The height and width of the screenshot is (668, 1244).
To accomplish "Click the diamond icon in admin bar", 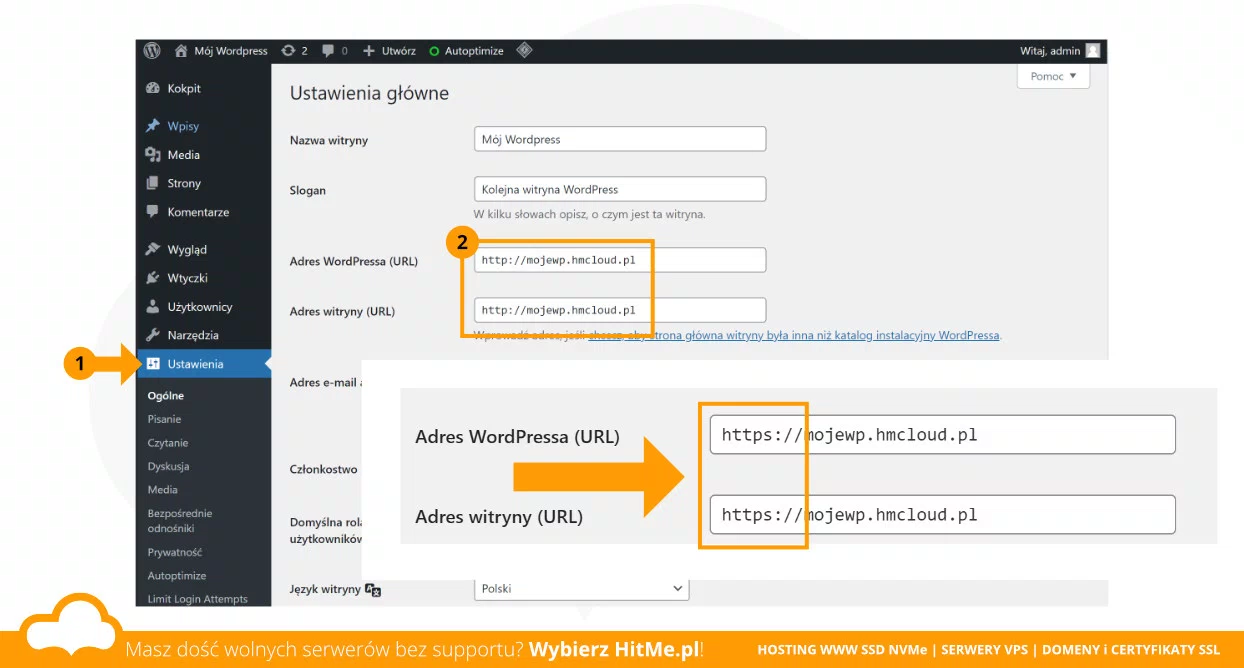I will (x=524, y=50).
